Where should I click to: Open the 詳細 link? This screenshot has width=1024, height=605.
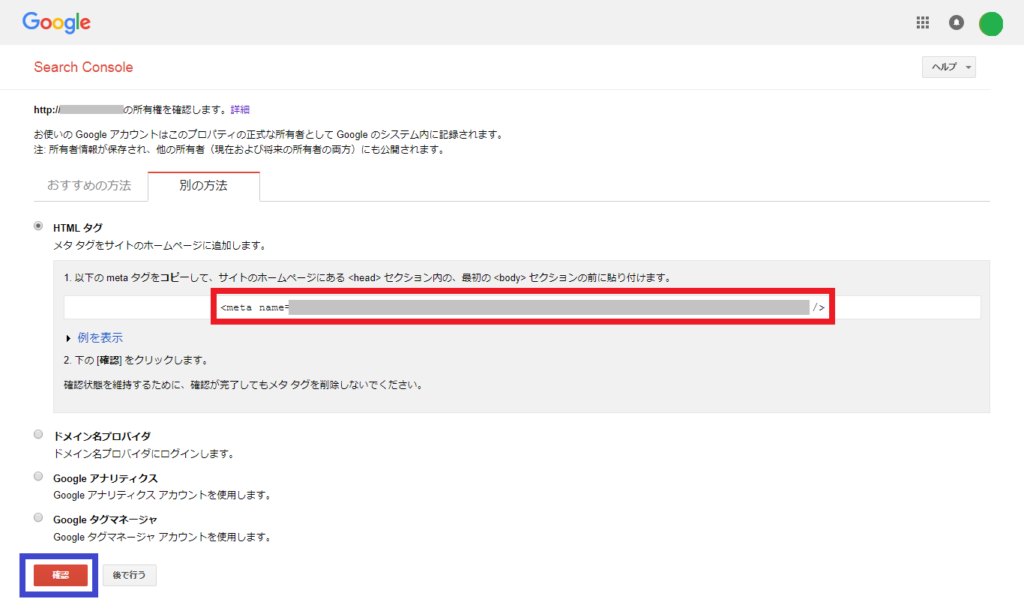[240, 110]
